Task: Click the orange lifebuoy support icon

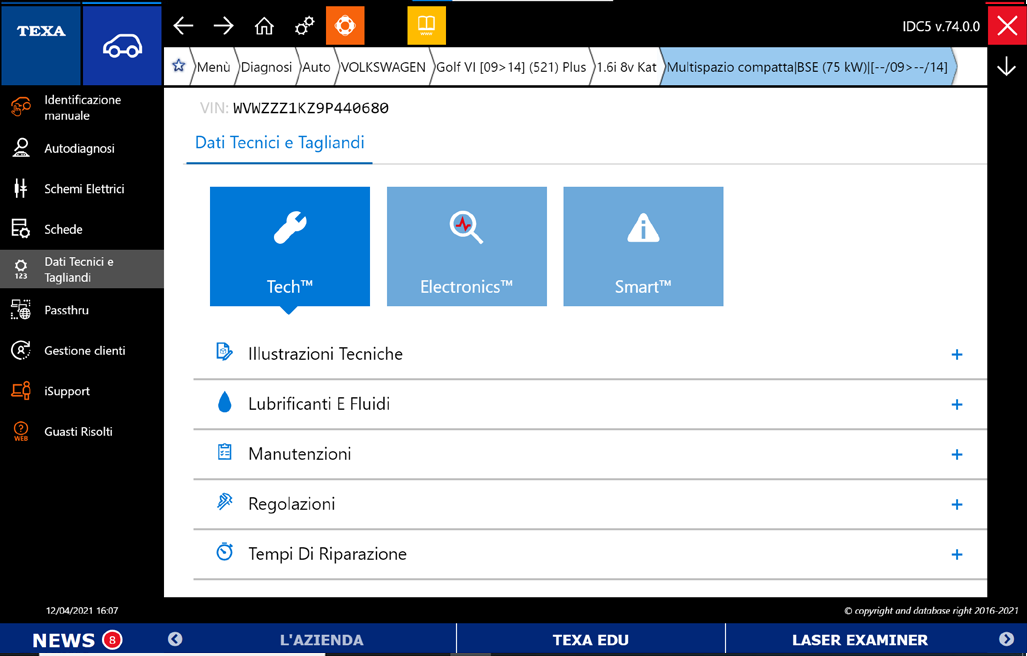Action: pos(345,26)
